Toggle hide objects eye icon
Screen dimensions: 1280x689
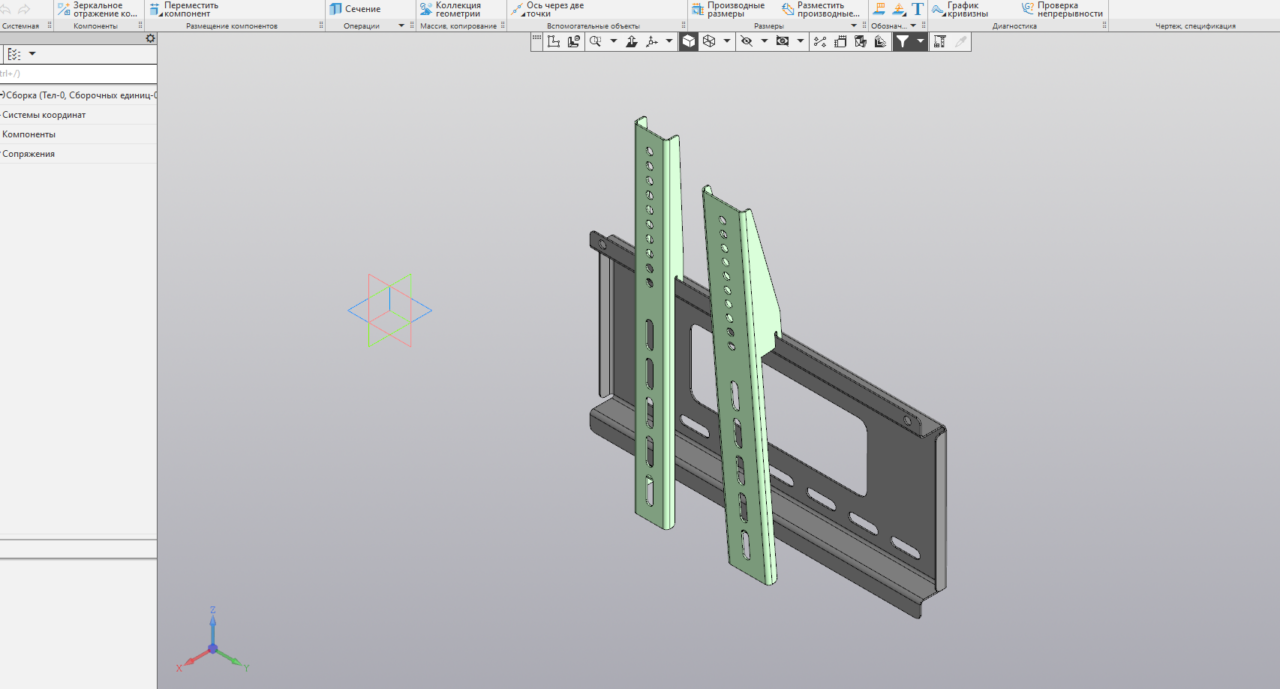[746, 41]
